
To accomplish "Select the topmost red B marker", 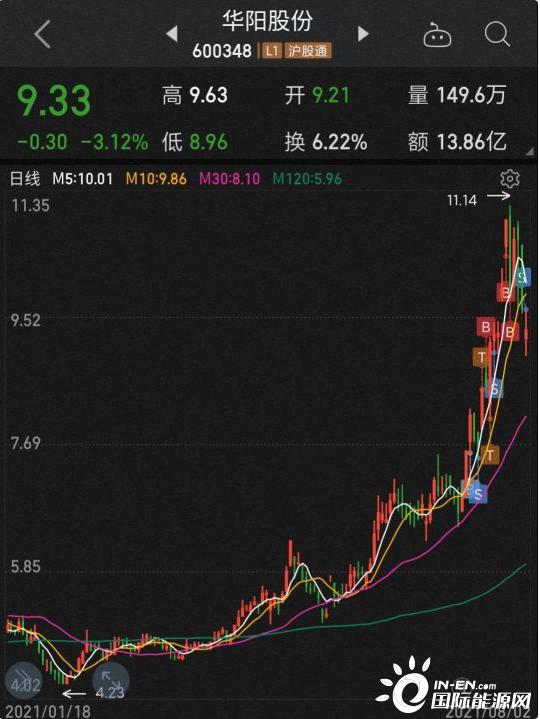I will [x=506, y=292].
